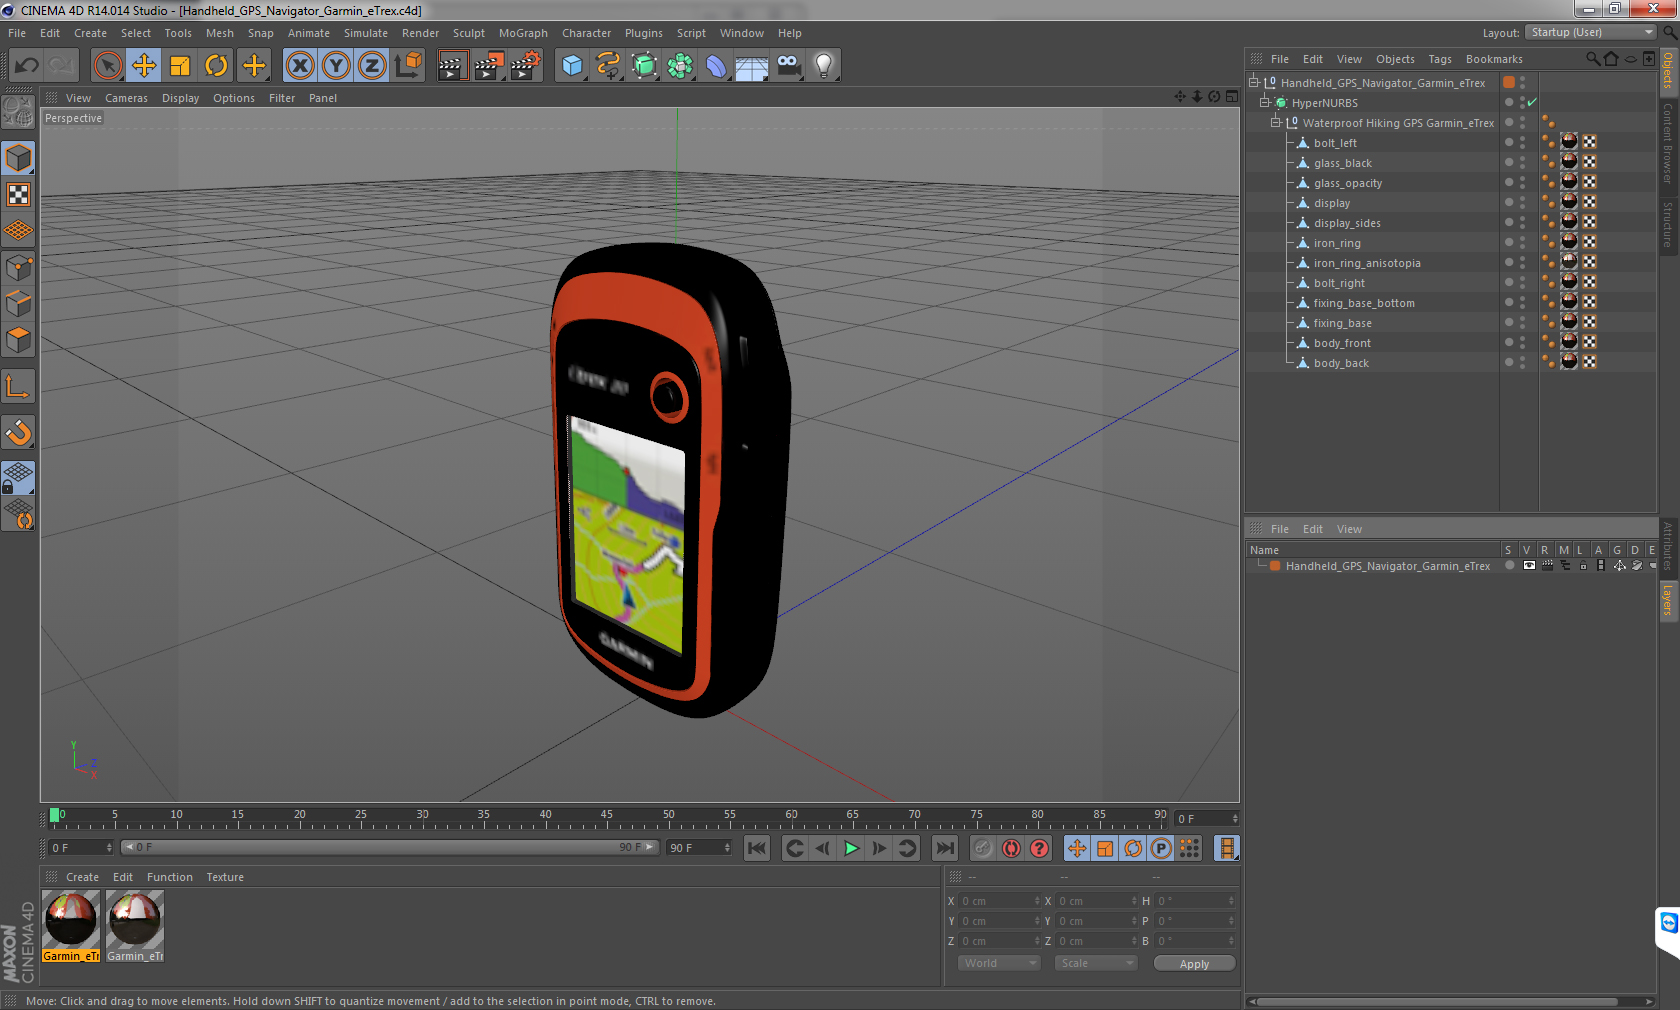The height and width of the screenshot is (1010, 1680).
Task: Collapse the root Handheld_GPS_Navigator_Garmin_eTrex object
Action: 1253,82
